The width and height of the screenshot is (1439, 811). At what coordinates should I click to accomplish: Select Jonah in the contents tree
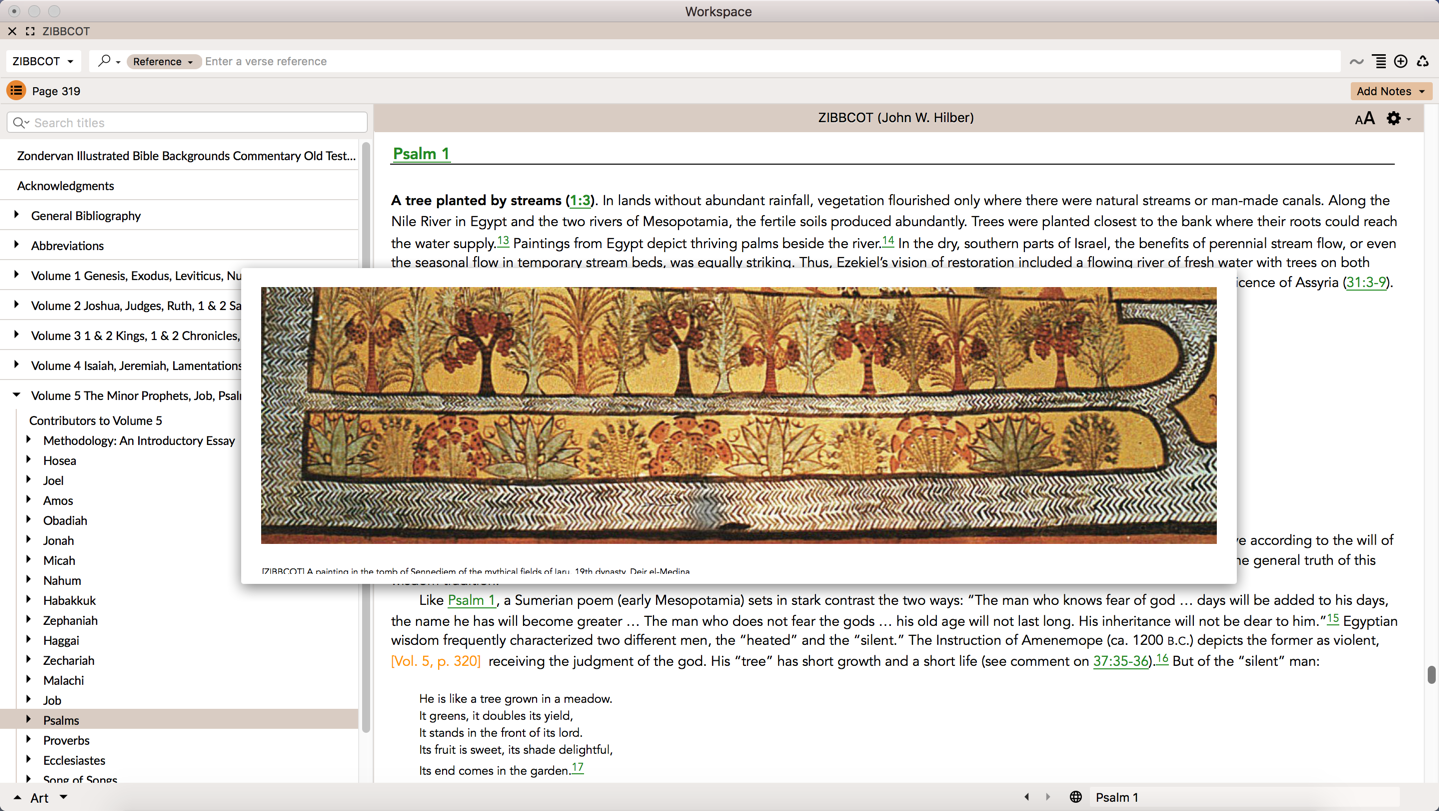coord(58,541)
